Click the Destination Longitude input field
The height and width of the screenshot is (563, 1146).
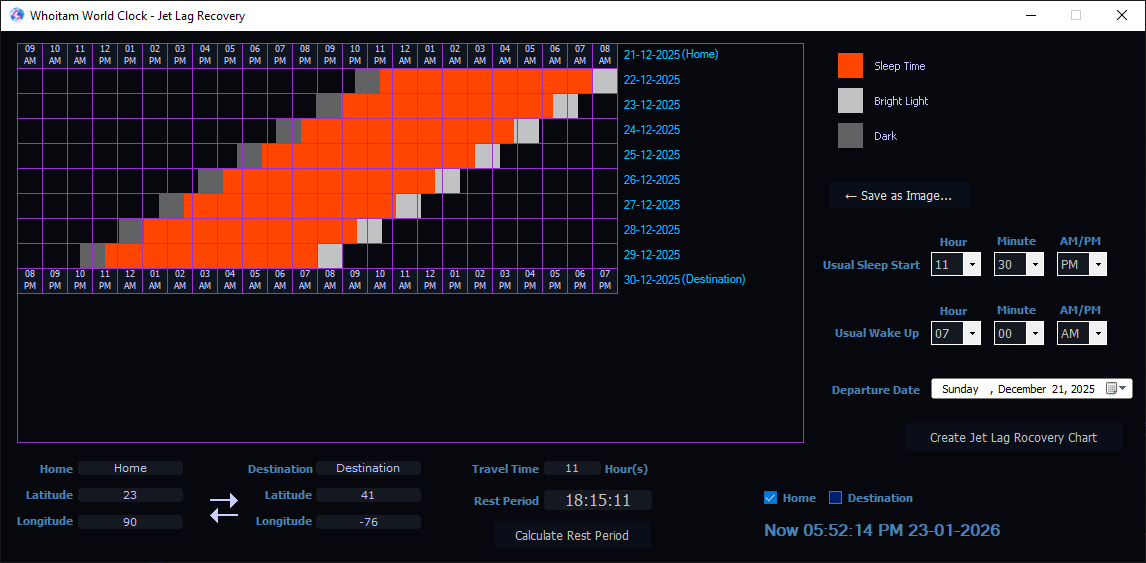click(x=368, y=521)
